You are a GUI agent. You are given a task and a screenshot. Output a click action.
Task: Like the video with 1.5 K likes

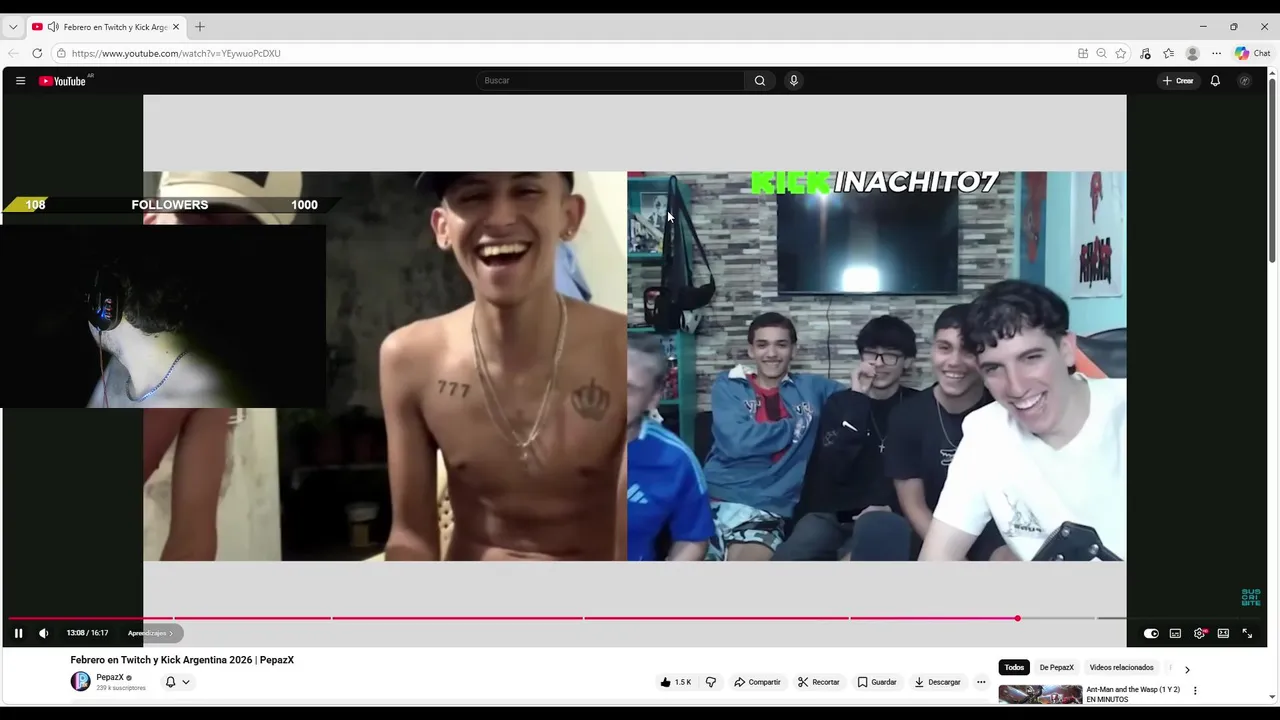[676, 682]
